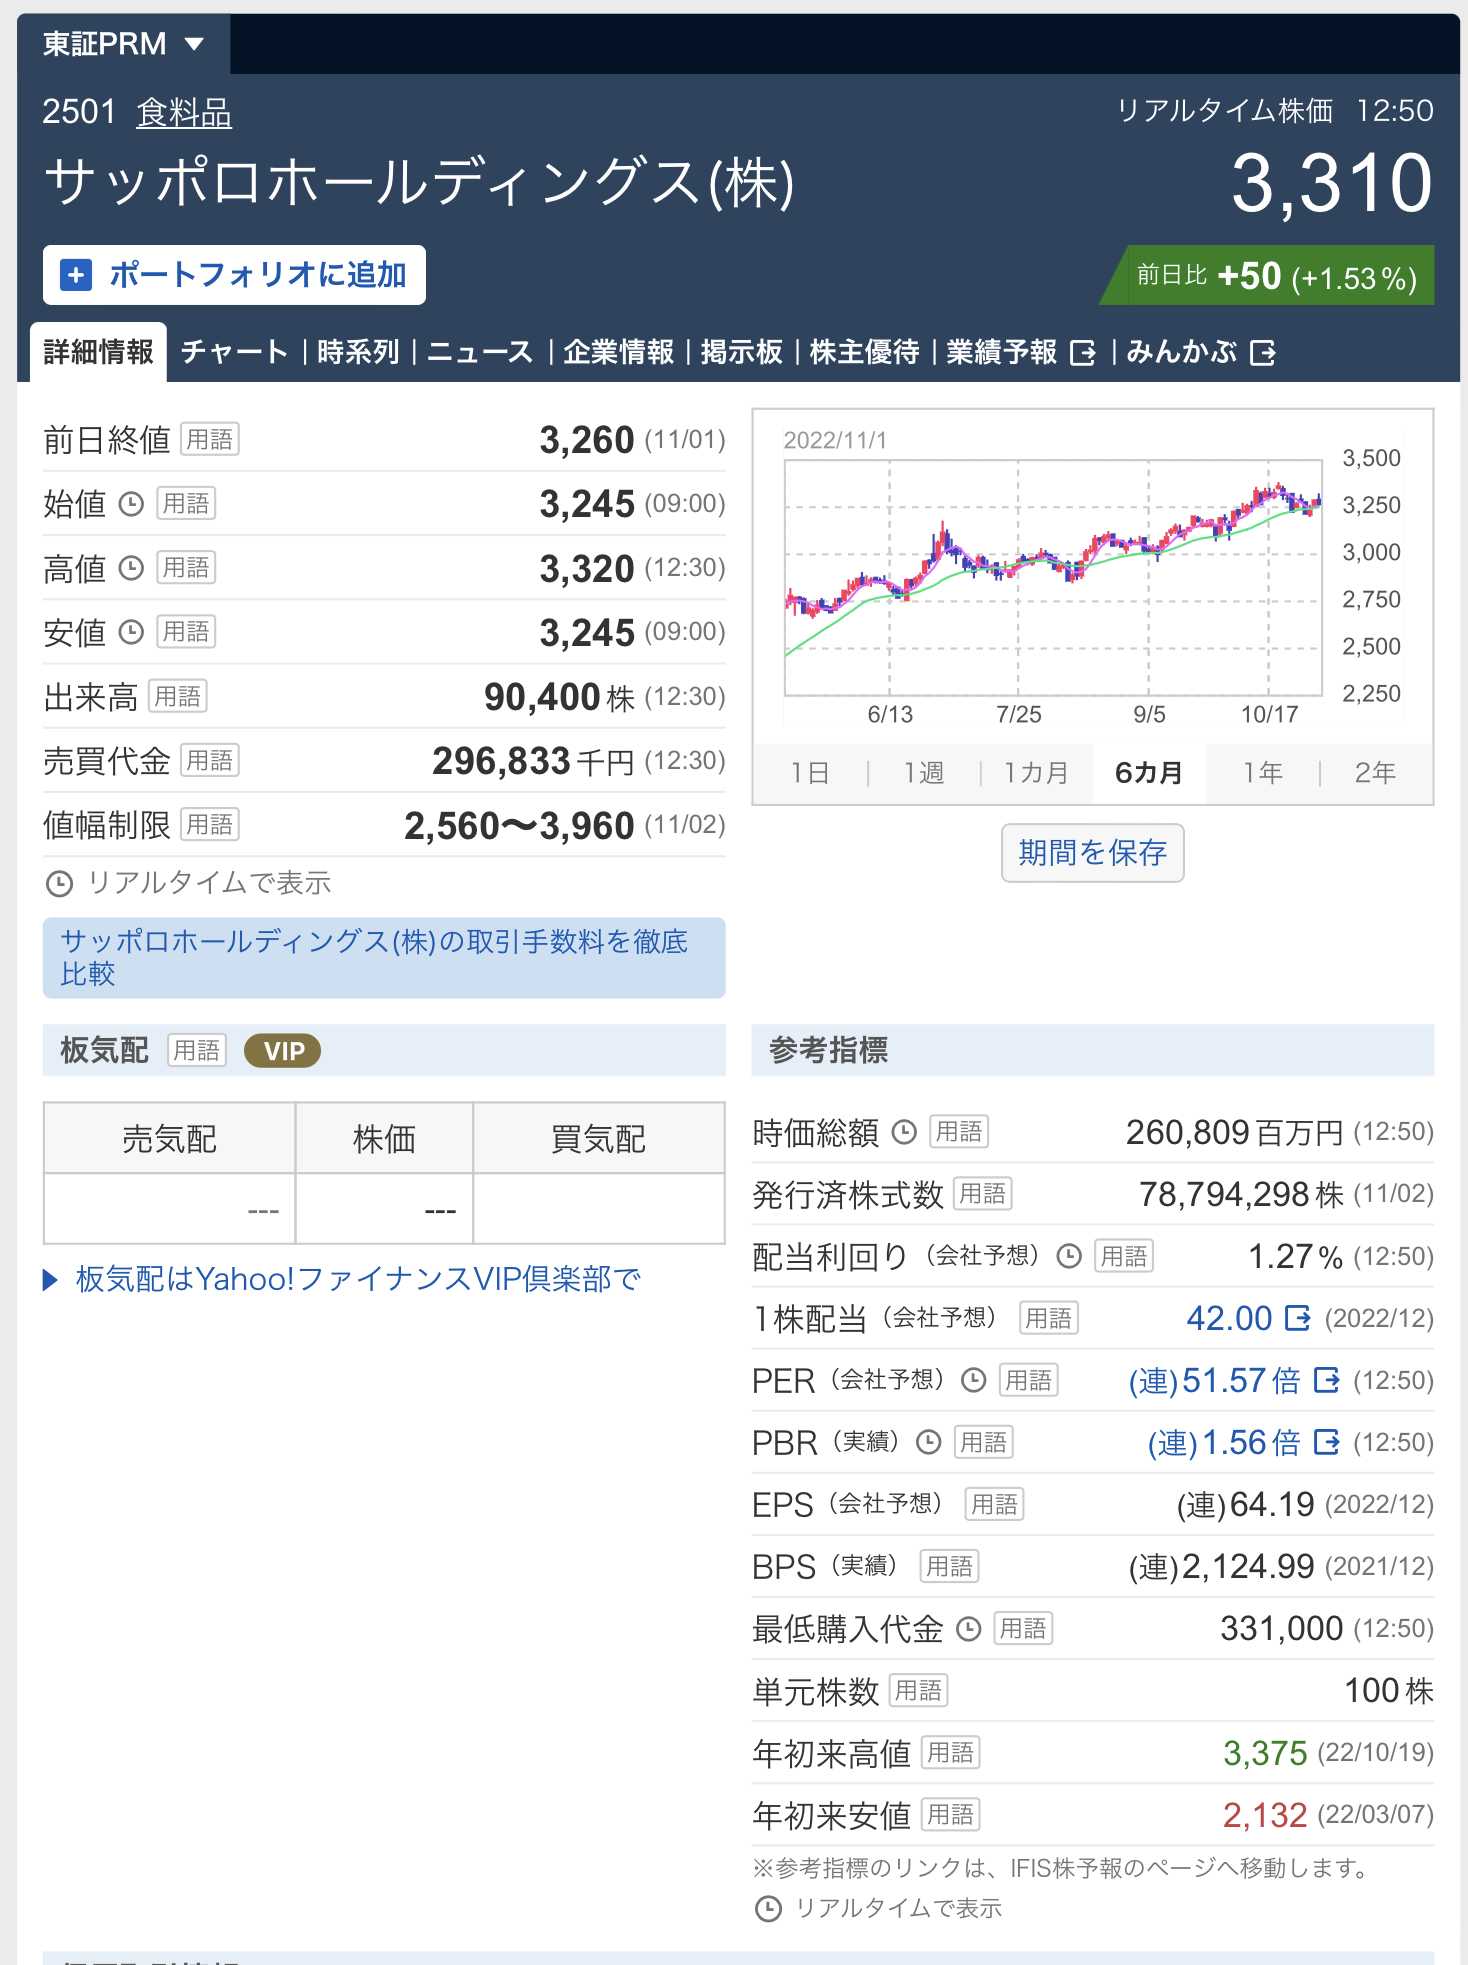The width and height of the screenshot is (1468, 1965).
Task: Select the 詳細情報 tab
Action: point(98,352)
